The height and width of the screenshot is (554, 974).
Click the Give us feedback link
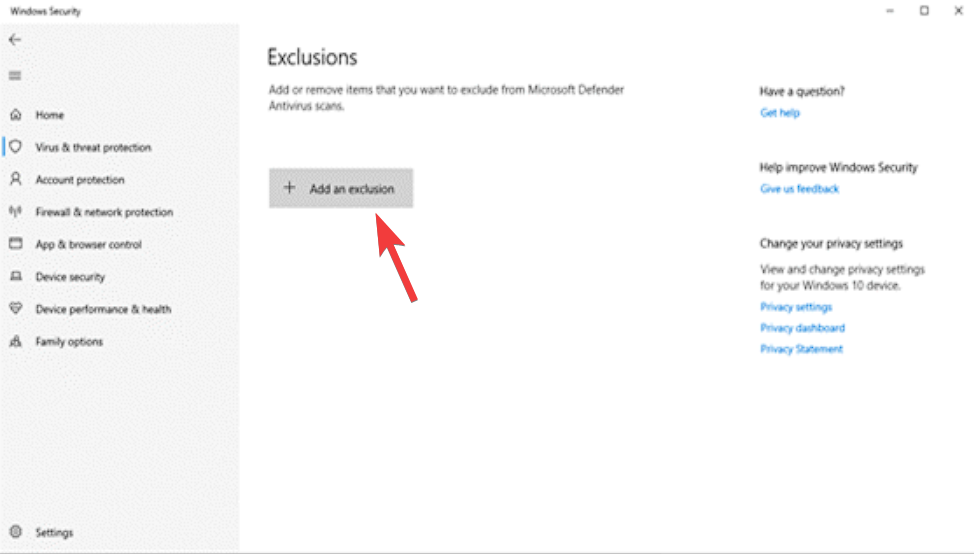(x=799, y=189)
